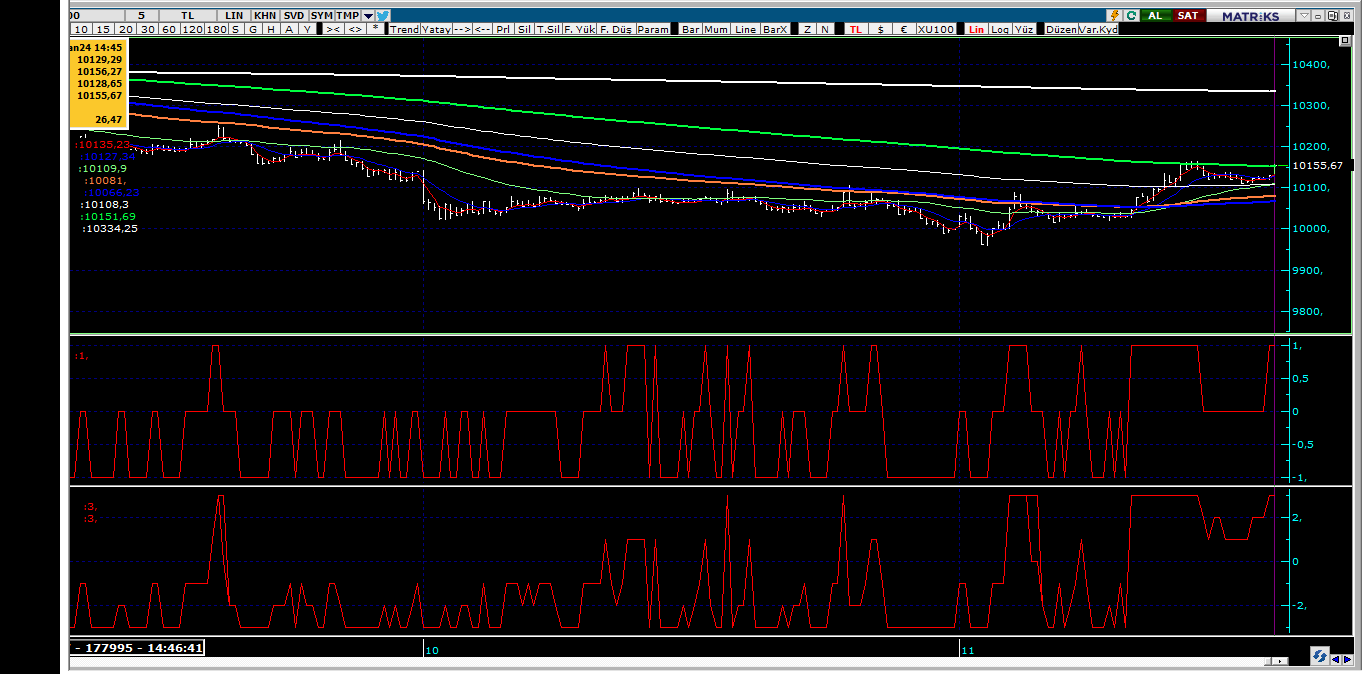This screenshot has height=674, width=1362.
Task: Click the lightning bolt quick-order icon
Action: 1114,15
